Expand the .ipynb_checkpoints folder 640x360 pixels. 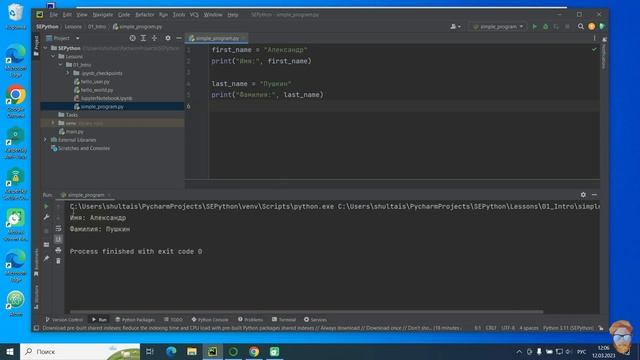pos(68,73)
